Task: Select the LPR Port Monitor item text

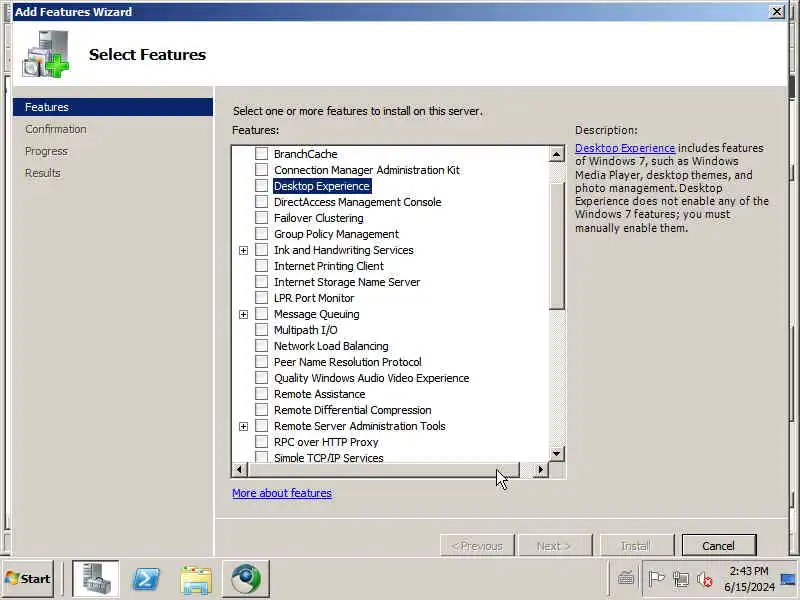Action: tap(314, 298)
